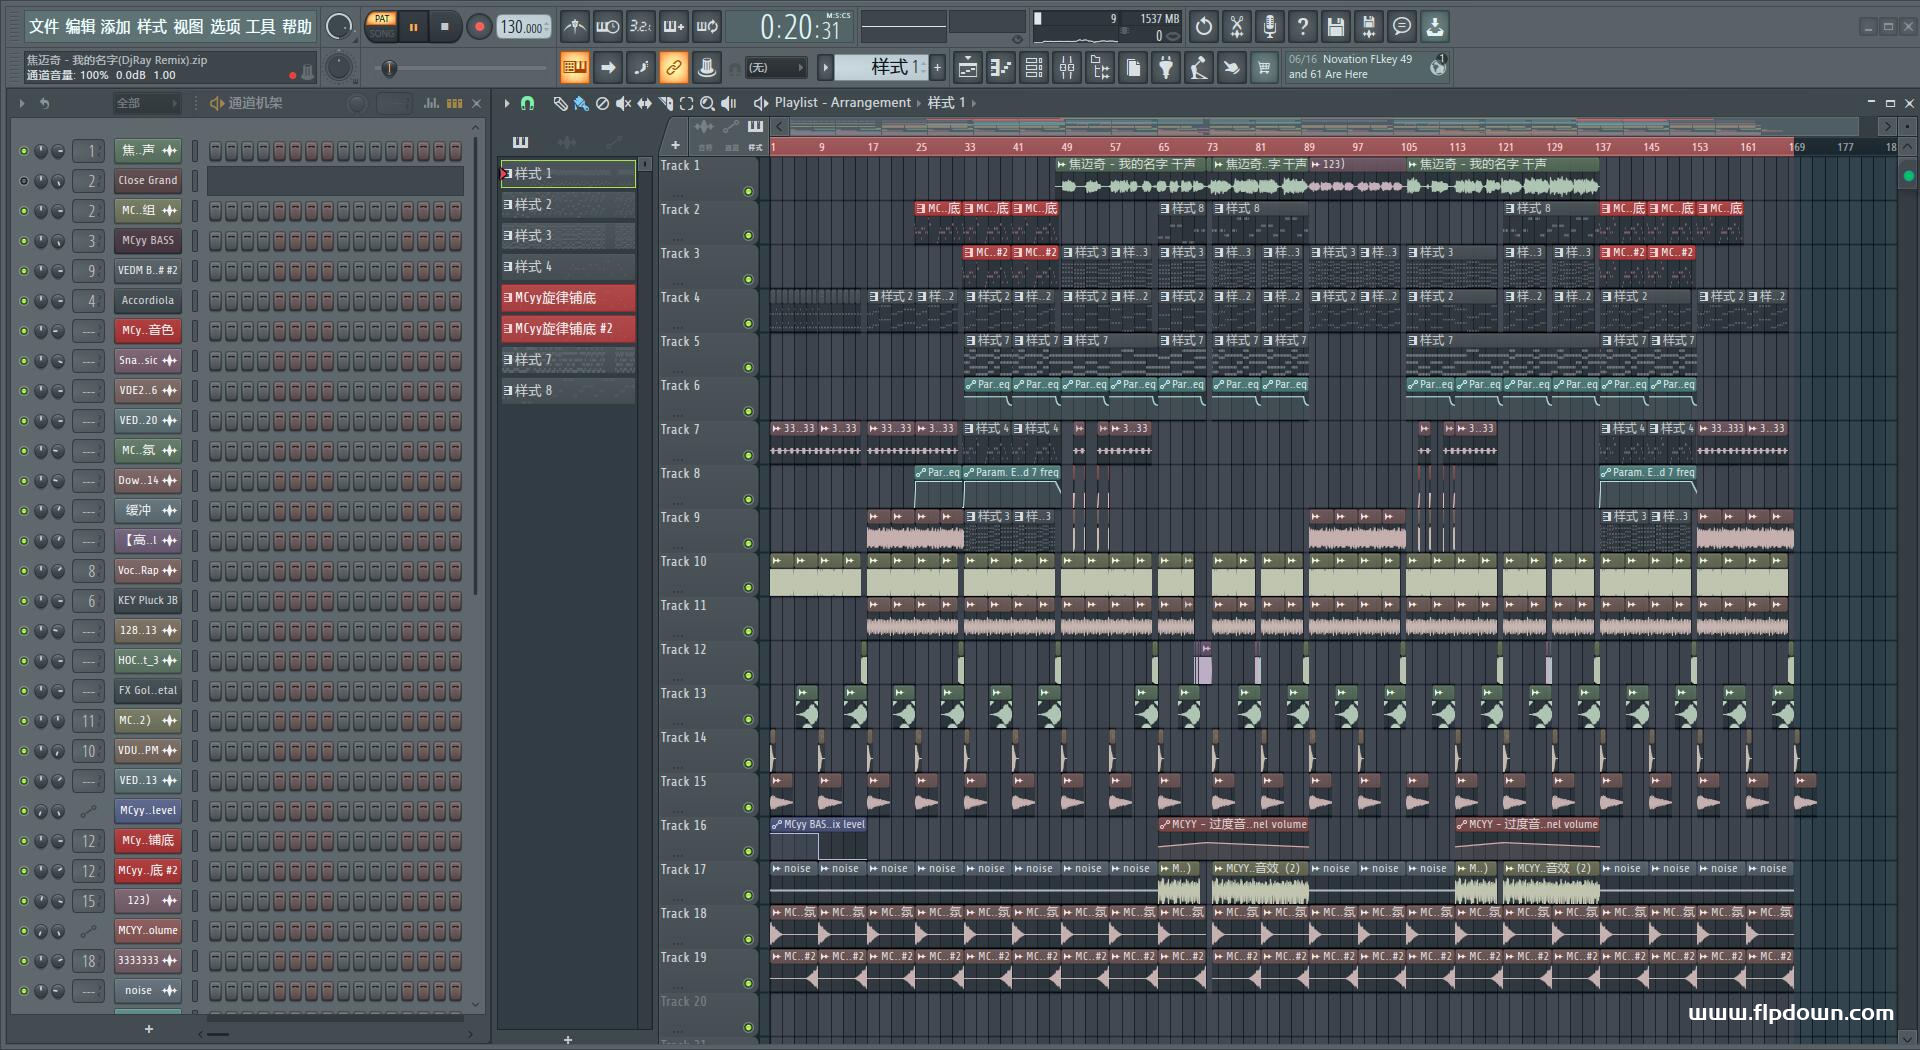Toggle typing keyboard to piano icon
Image resolution: width=1920 pixels, height=1050 pixels.
point(574,68)
